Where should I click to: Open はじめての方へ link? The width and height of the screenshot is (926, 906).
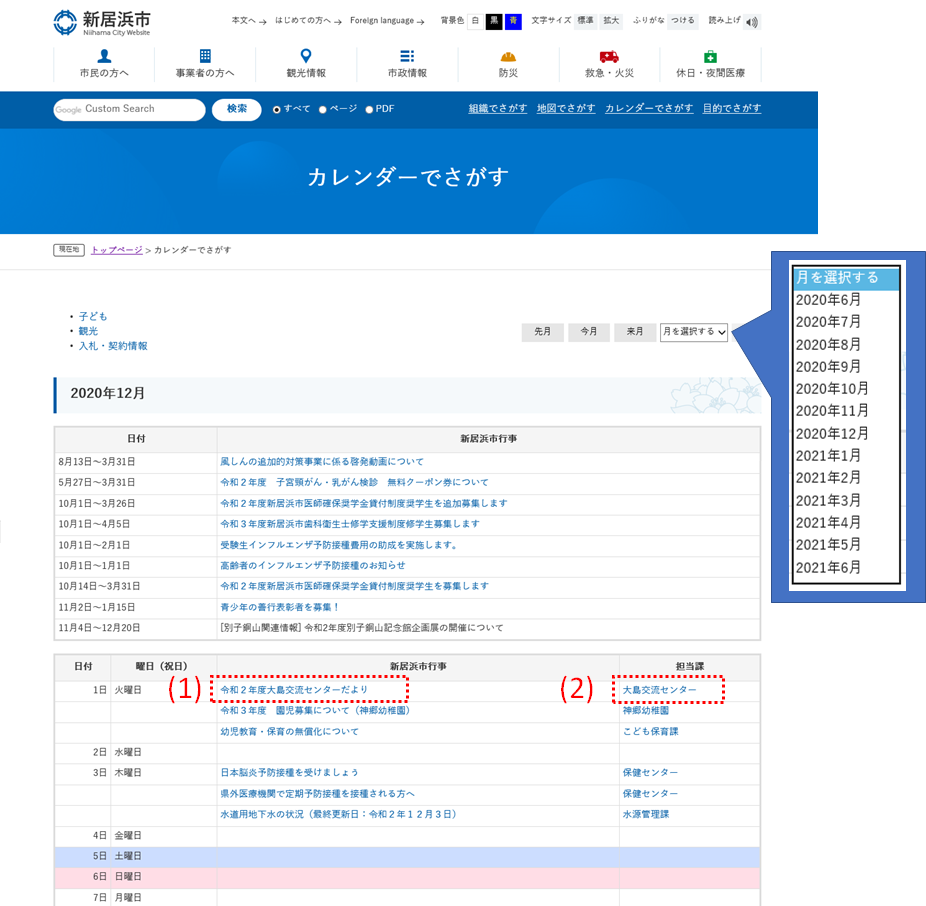[x=308, y=21]
